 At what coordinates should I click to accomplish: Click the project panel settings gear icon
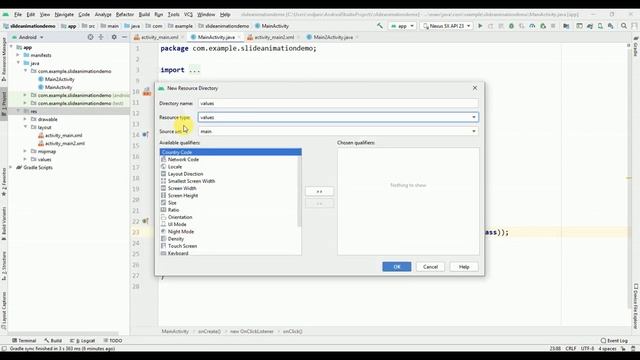tap(114, 37)
